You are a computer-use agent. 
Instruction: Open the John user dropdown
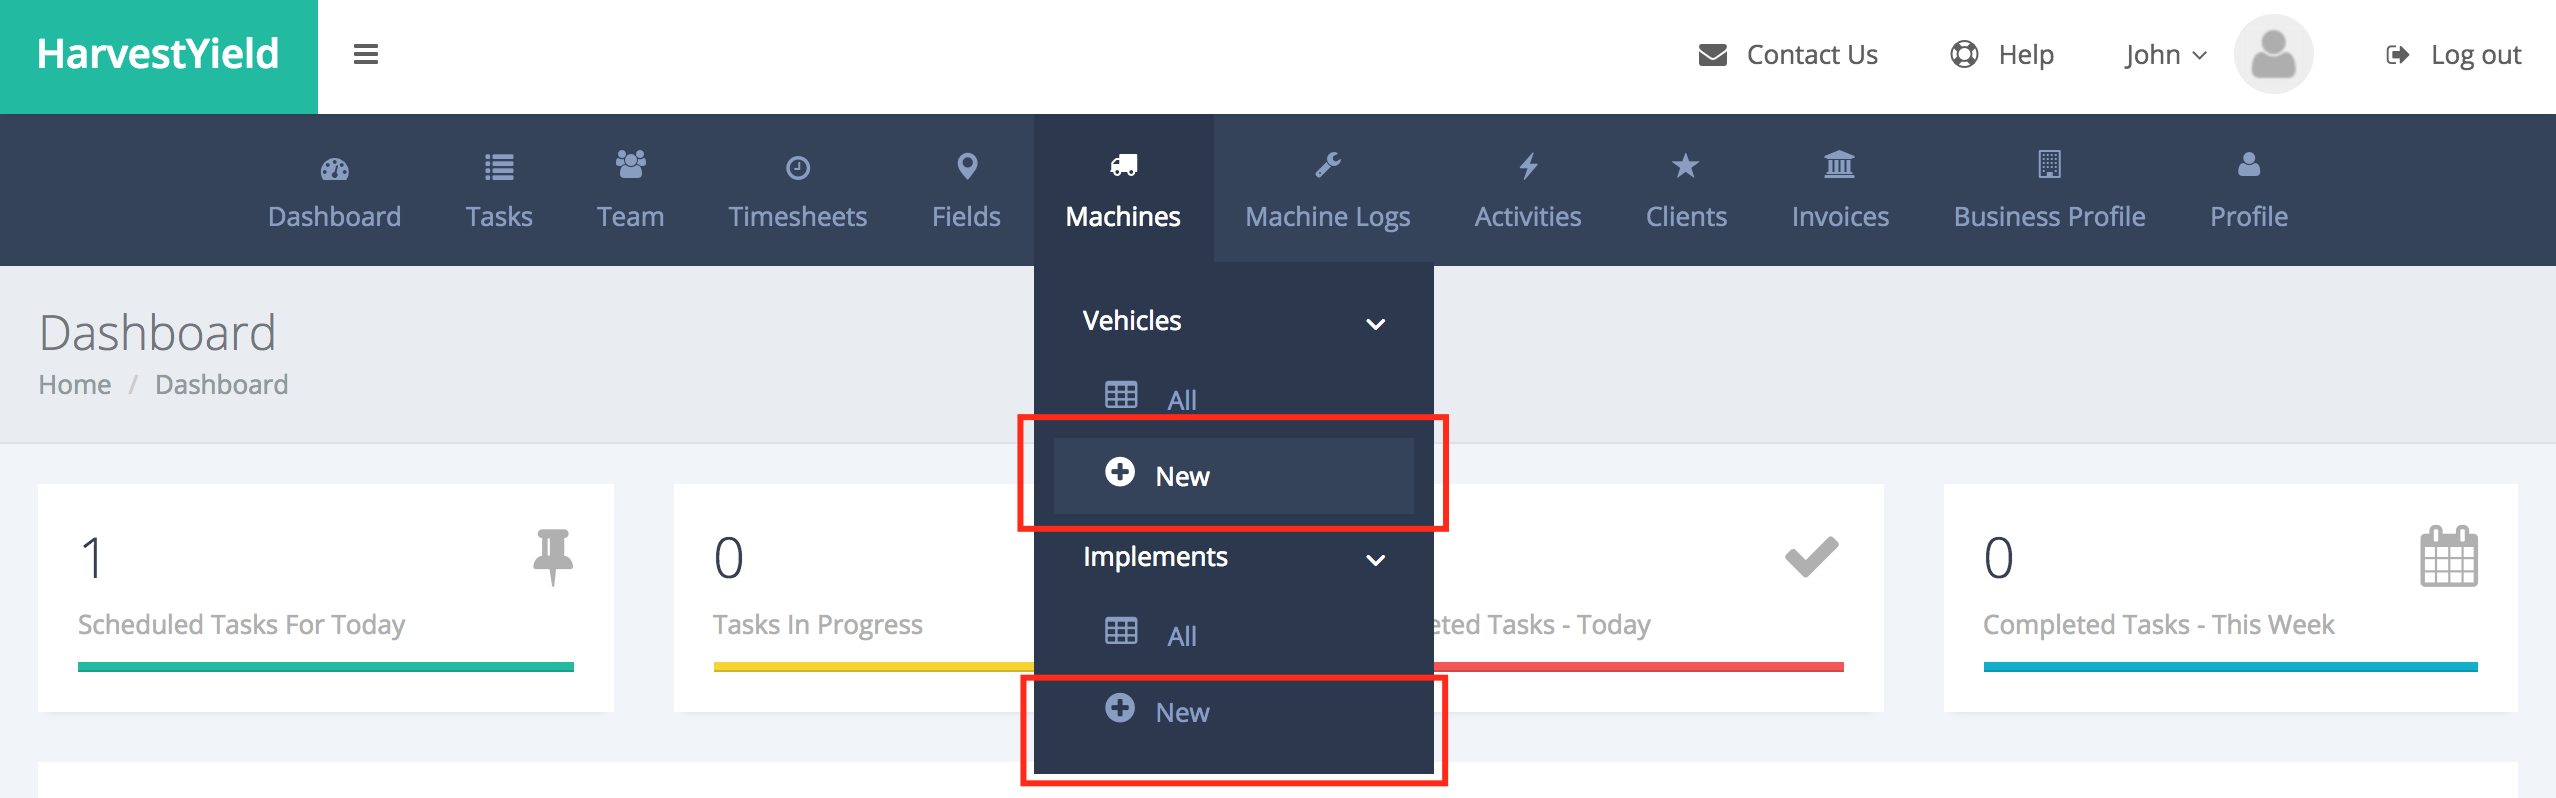point(2165,55)
